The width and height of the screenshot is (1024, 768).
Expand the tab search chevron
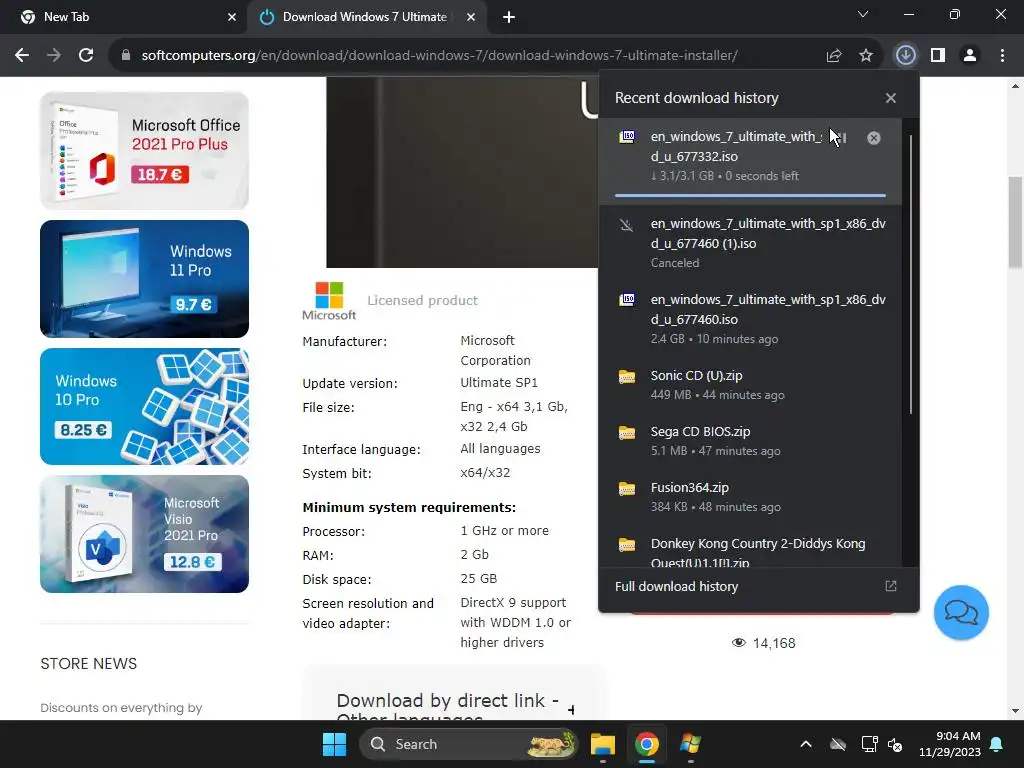point(863,14)
